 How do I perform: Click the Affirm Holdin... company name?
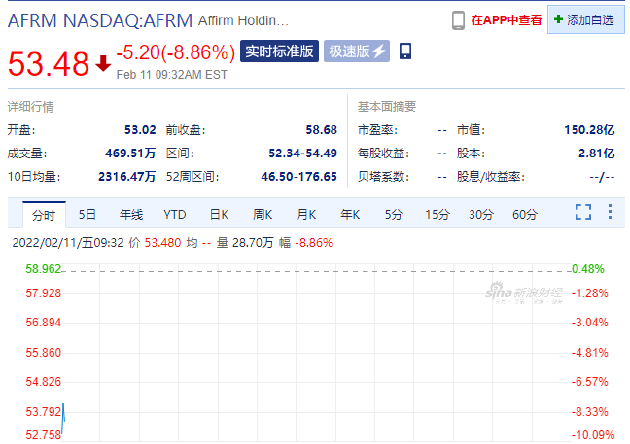click(243, 20)
